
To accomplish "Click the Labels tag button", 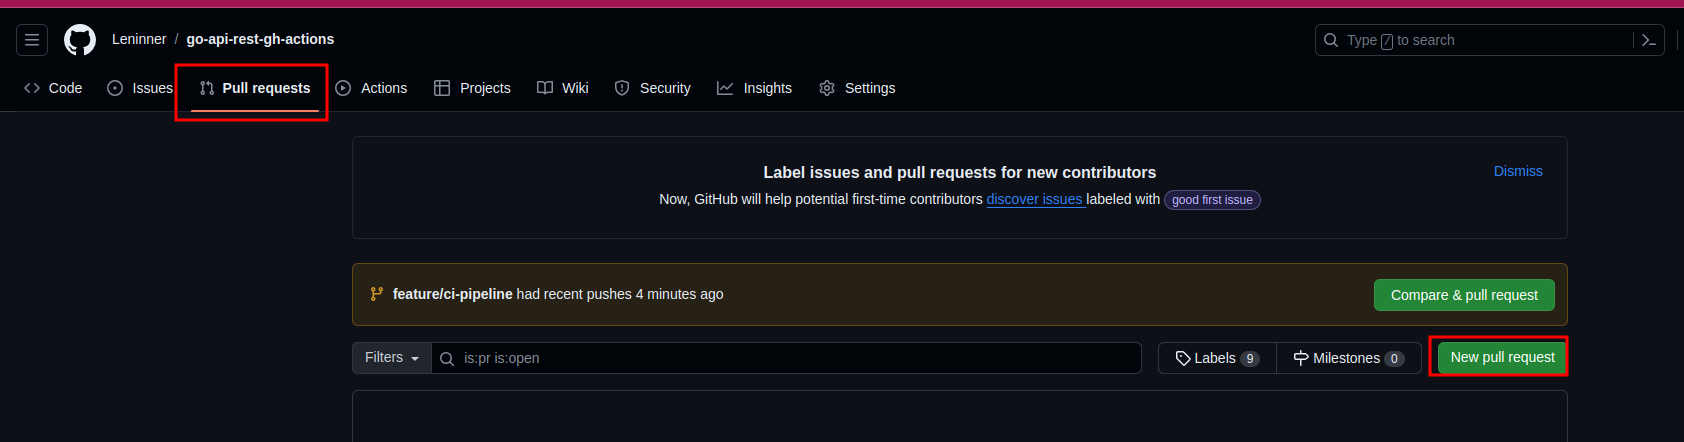I will [1217, 358].
